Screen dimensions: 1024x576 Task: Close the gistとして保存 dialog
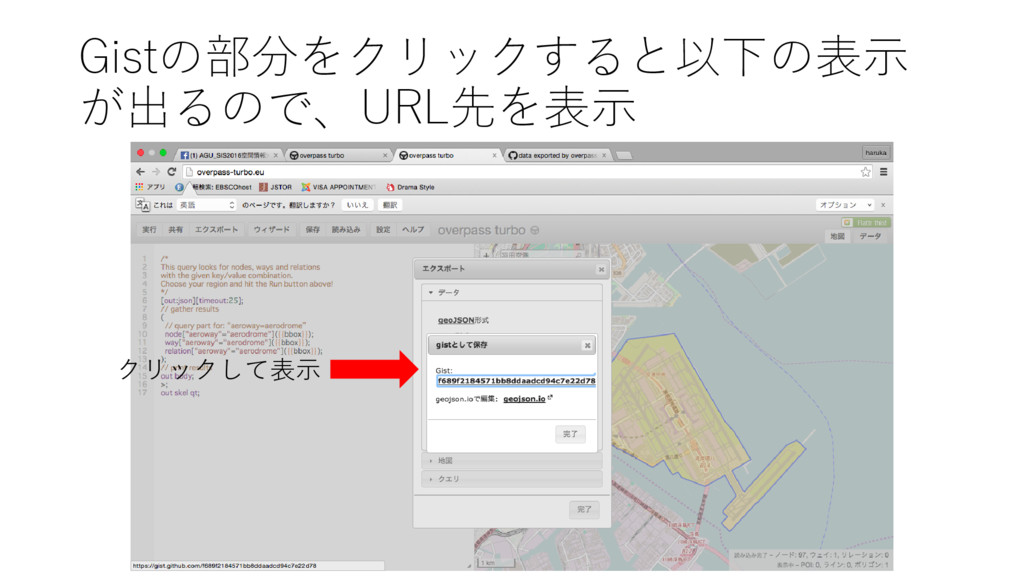(587, 345)
